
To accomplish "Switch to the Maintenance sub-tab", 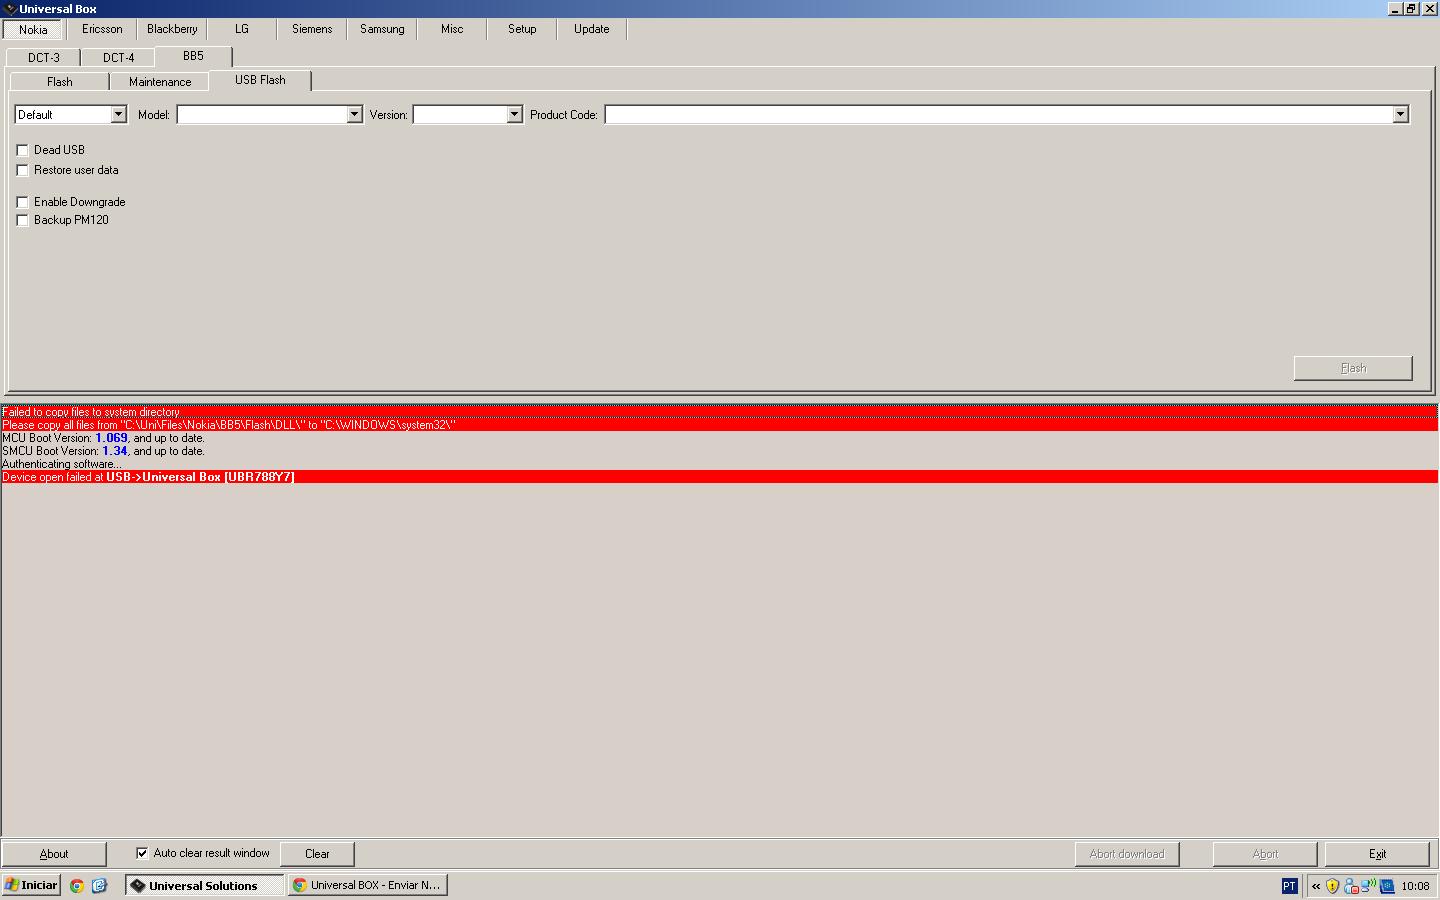I will click(x=160, y=82).
